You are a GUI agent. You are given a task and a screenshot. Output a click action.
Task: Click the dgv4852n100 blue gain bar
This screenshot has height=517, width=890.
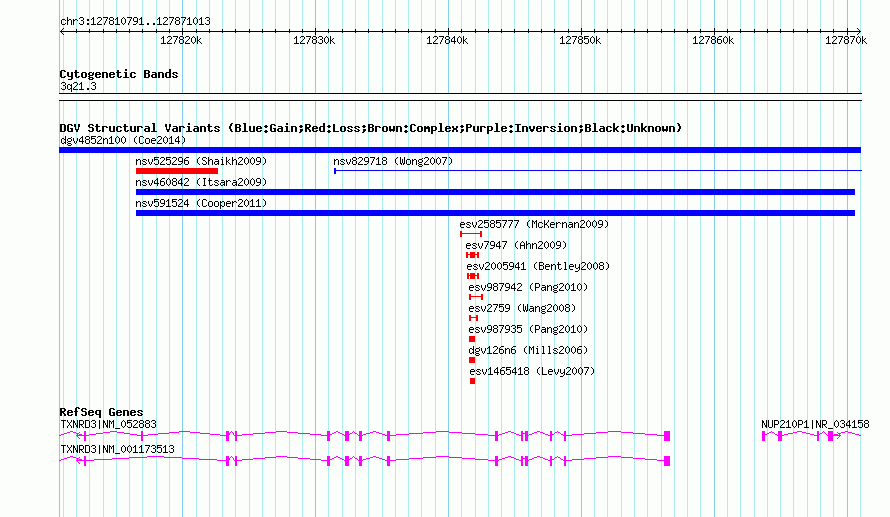(x=460, y=150)
